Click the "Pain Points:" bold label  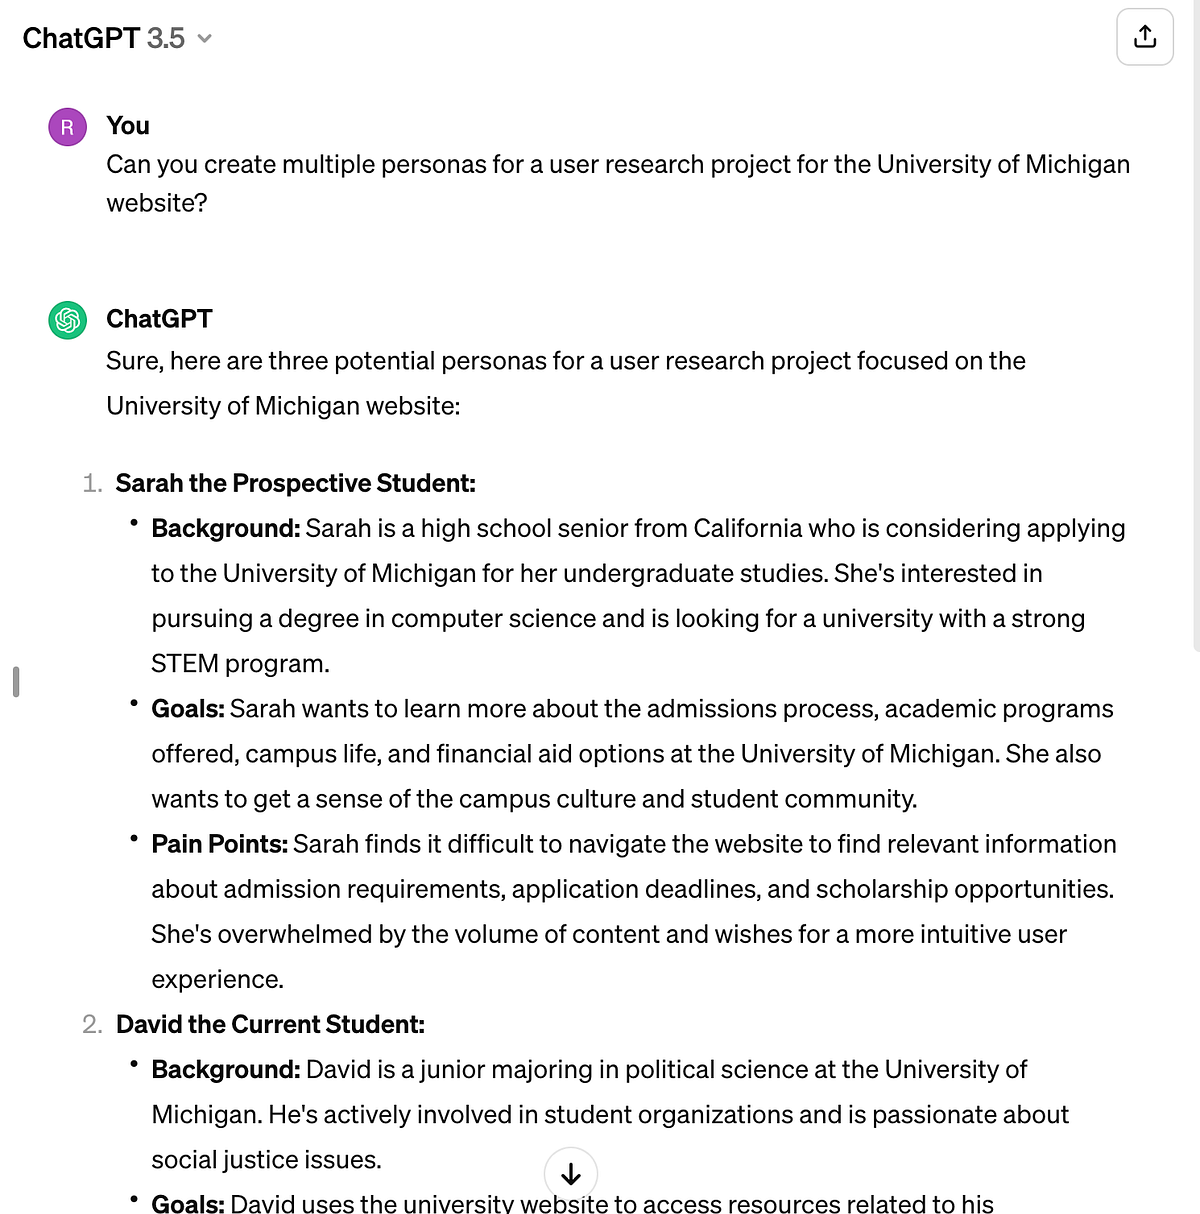[219, 844]
